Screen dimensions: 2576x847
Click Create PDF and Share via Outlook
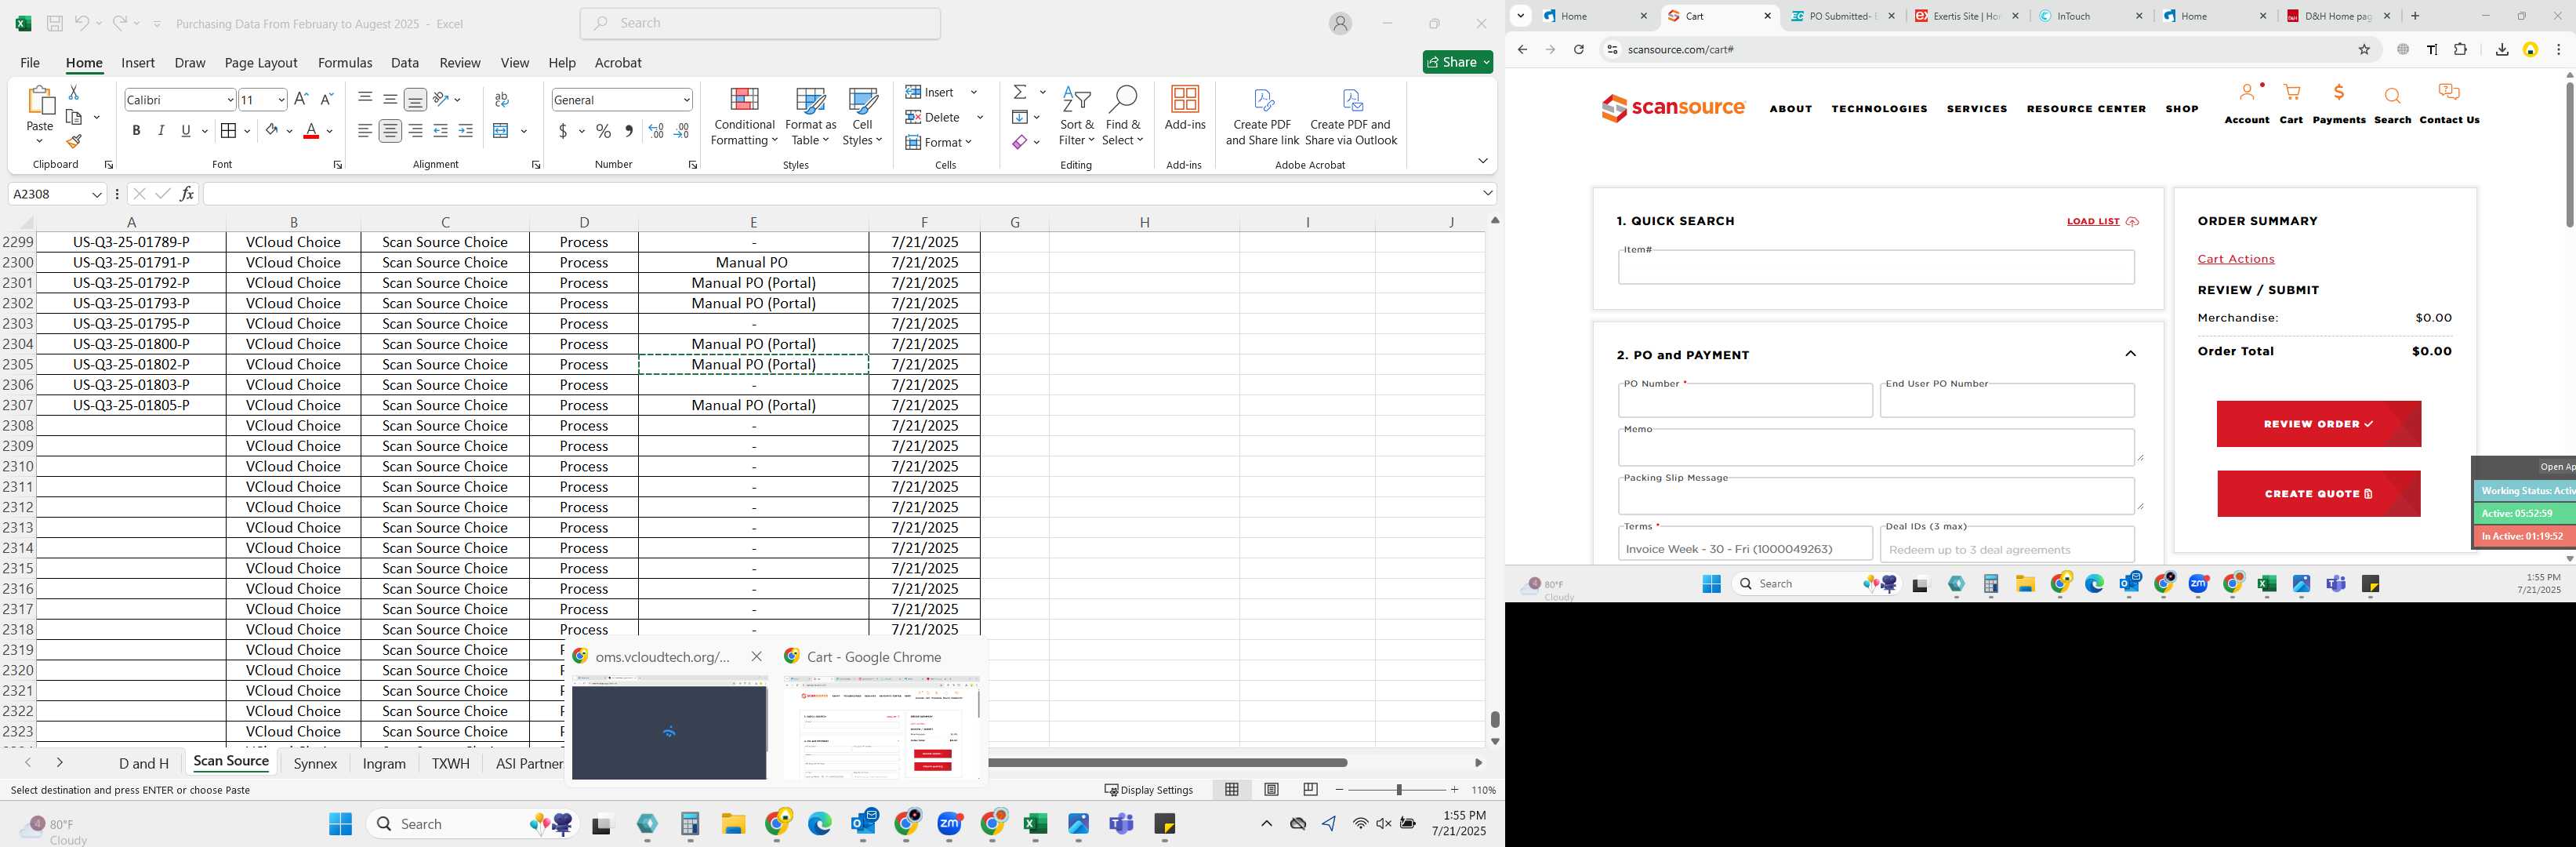click(1351, 116)
